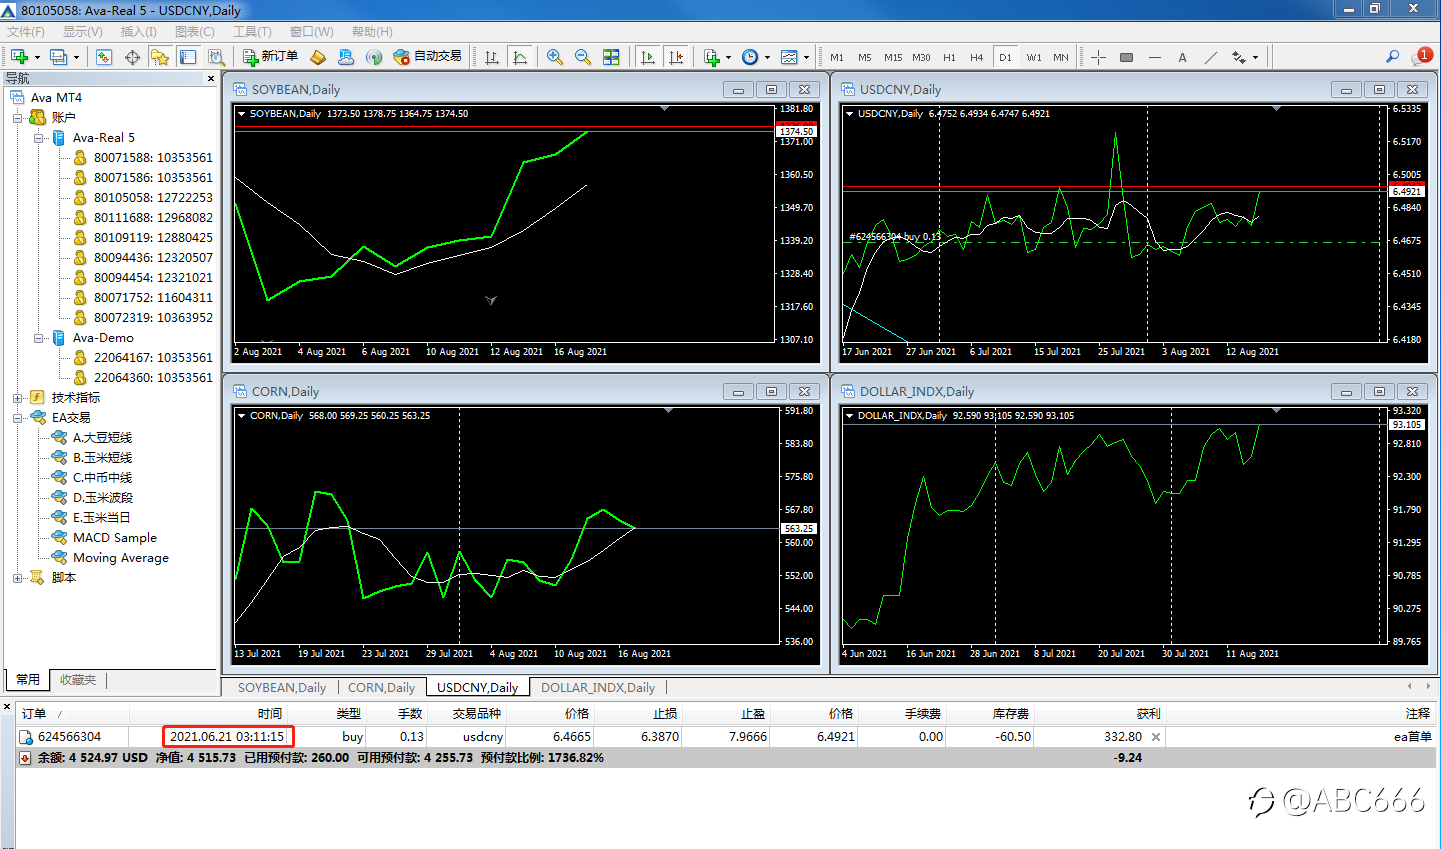Viewport: 1441px width, 849px height.
Task: Close order 624566304 using its X button
Action: pos(1156,737)
